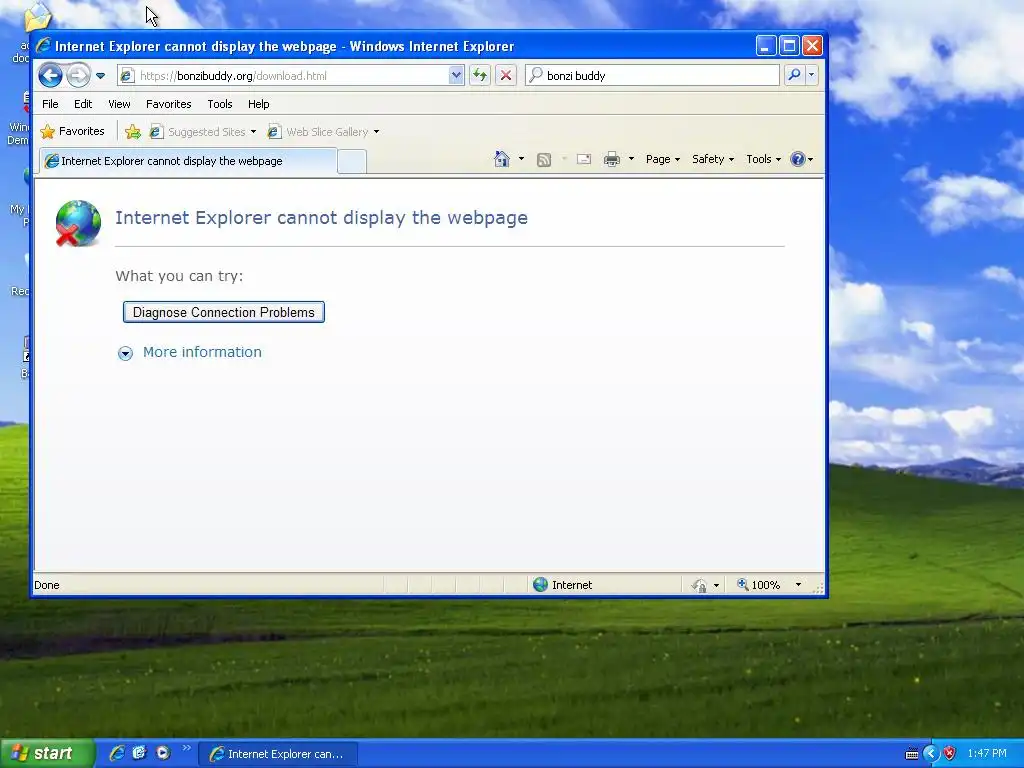Screen dimensions: 1024x768
Task: Expand the address bar autocomplete dropdown
Action: click(456, 76)
